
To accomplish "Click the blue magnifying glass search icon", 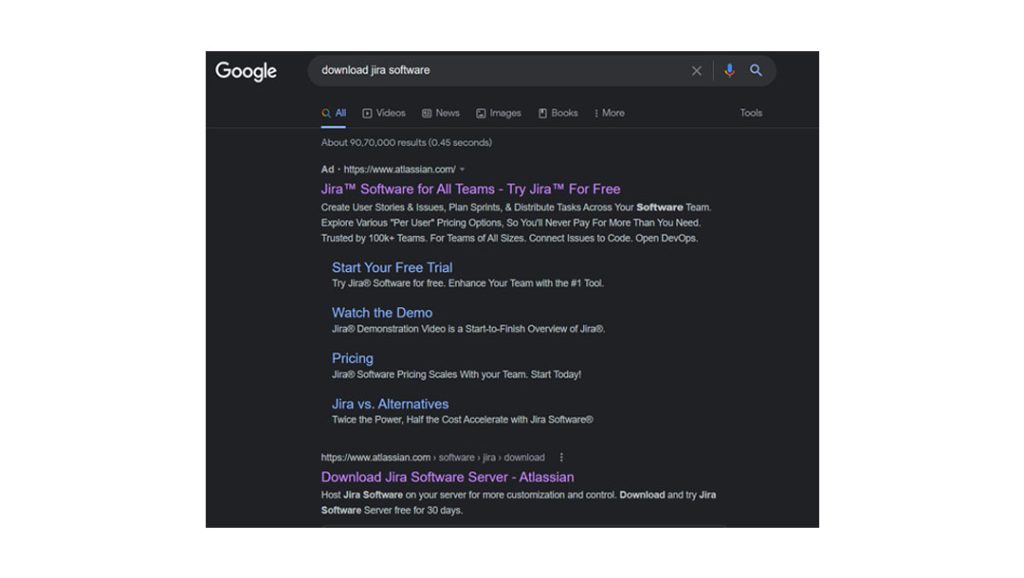I will coord(756,70).
